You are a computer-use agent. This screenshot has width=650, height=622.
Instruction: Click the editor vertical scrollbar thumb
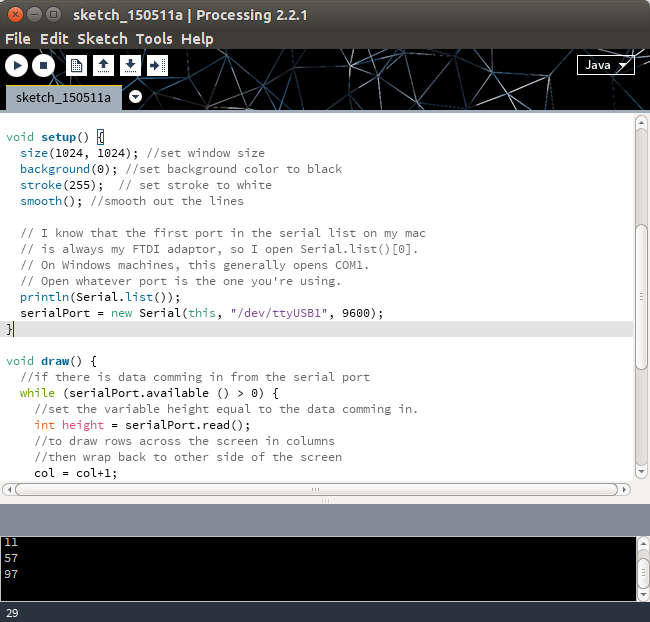641,296
